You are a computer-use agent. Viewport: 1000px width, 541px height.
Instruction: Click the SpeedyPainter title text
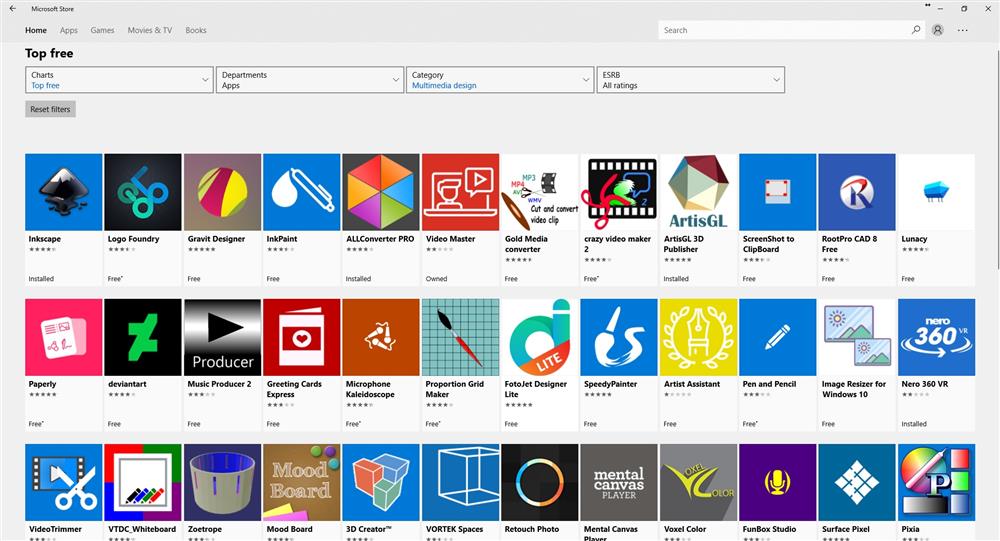[x=610, y=384]
